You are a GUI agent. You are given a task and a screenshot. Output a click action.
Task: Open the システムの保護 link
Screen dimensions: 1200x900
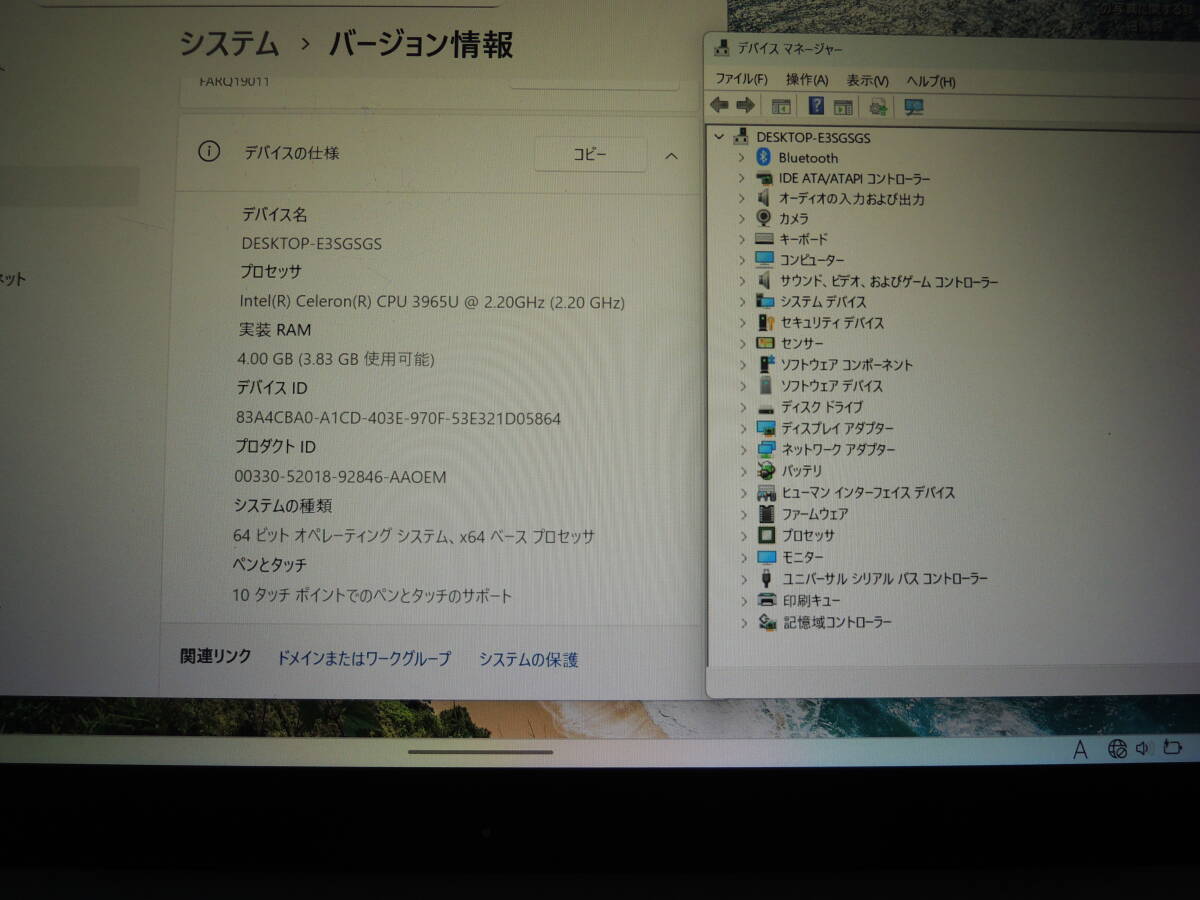(x=528, y=659)
